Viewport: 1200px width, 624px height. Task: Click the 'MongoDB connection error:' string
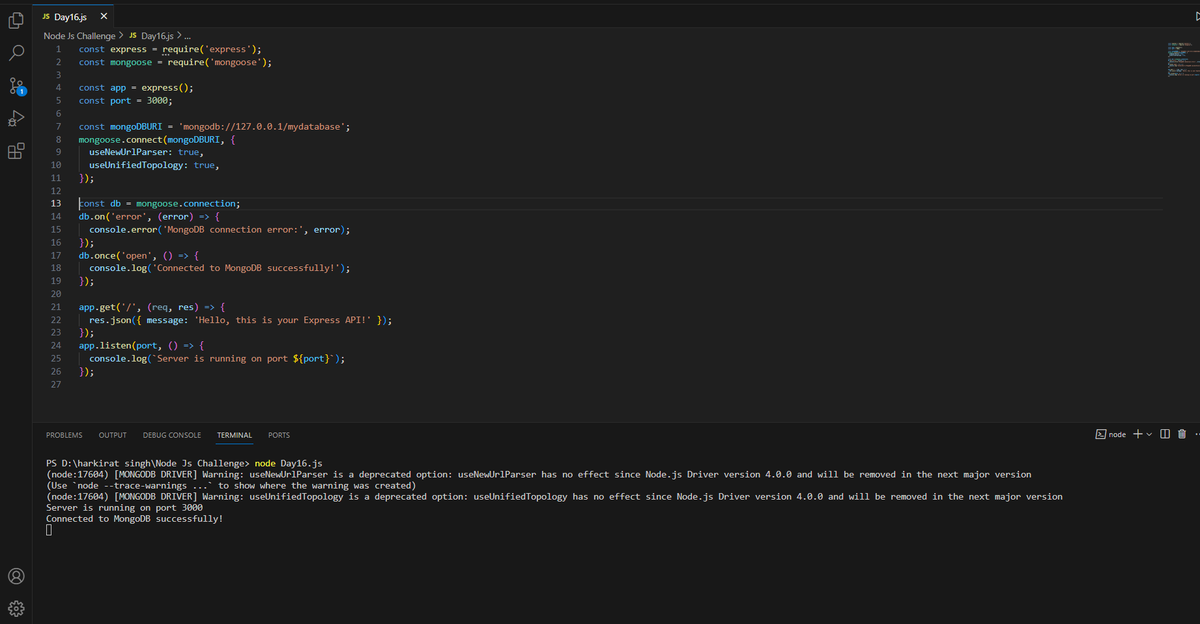click(x=233, y=229)
